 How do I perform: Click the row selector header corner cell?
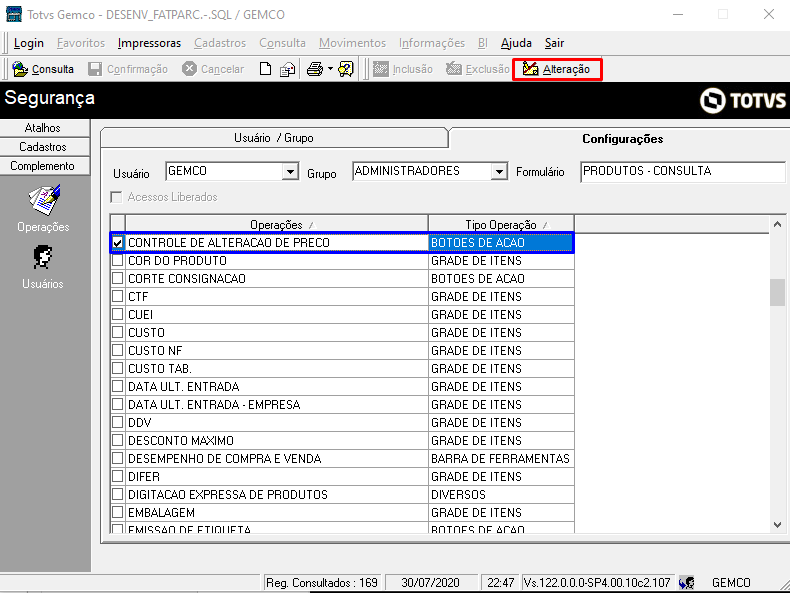tap(118, 224)
